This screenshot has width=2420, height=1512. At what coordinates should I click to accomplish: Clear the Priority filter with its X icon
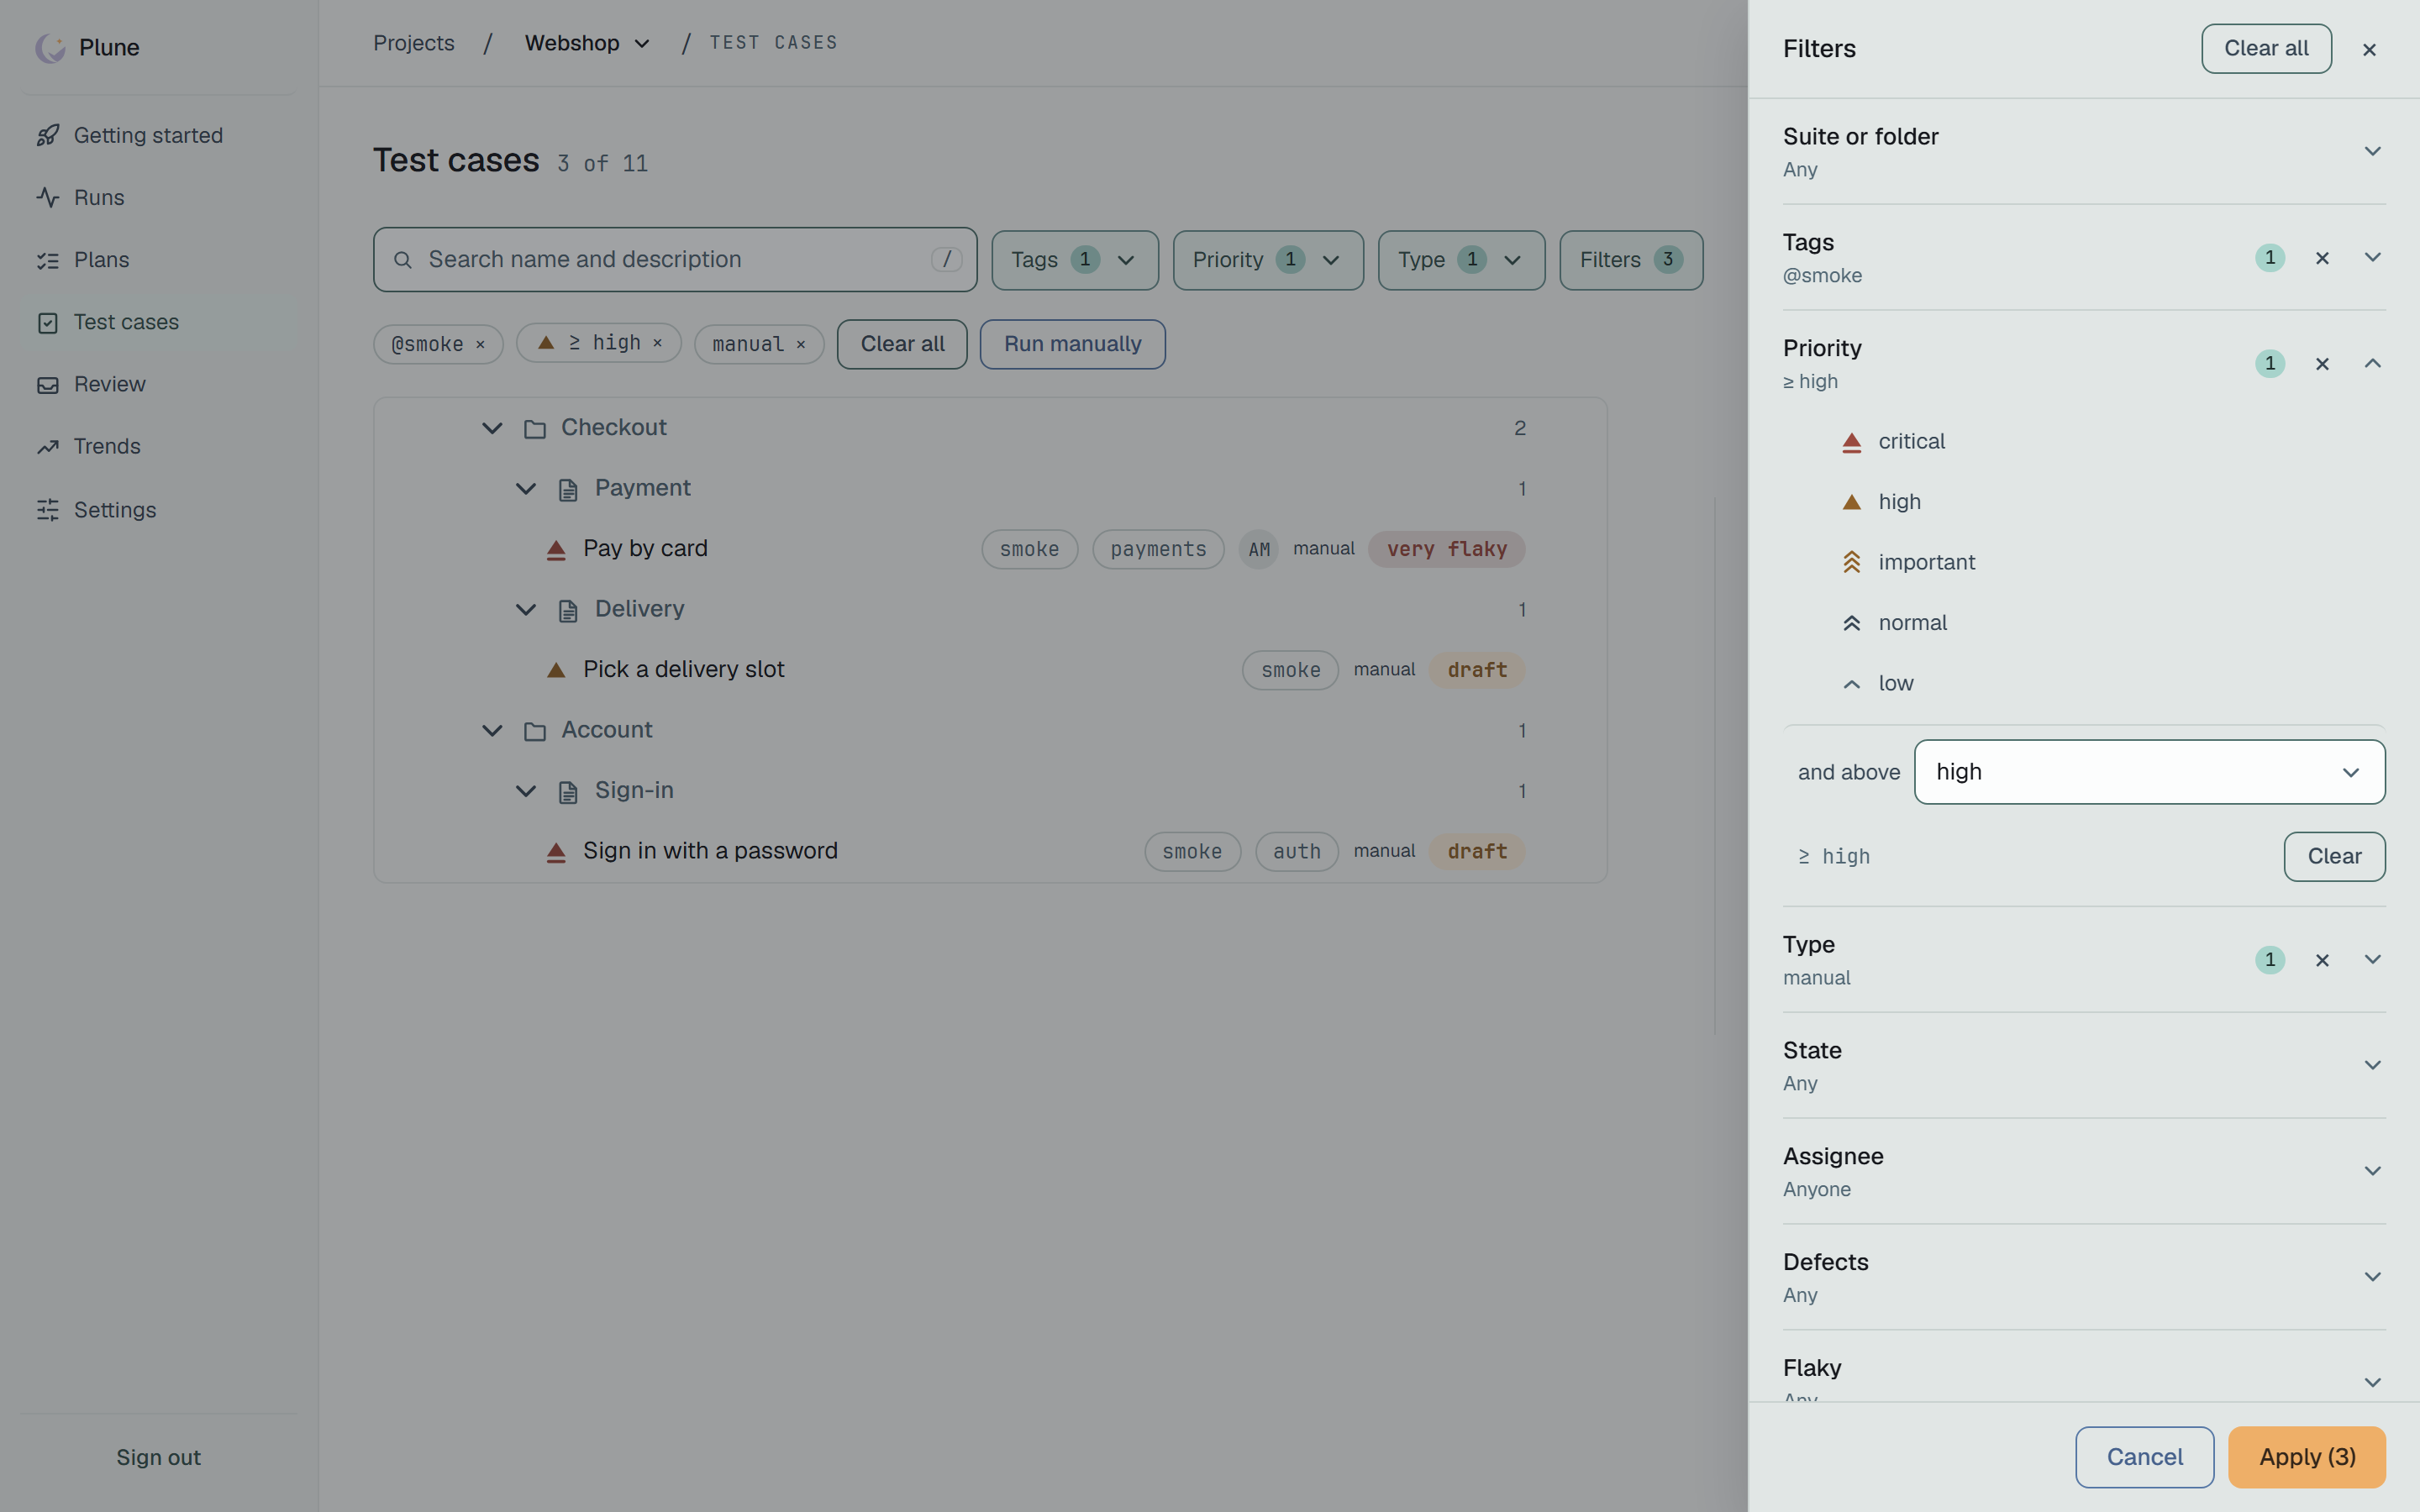point(2322,364)
